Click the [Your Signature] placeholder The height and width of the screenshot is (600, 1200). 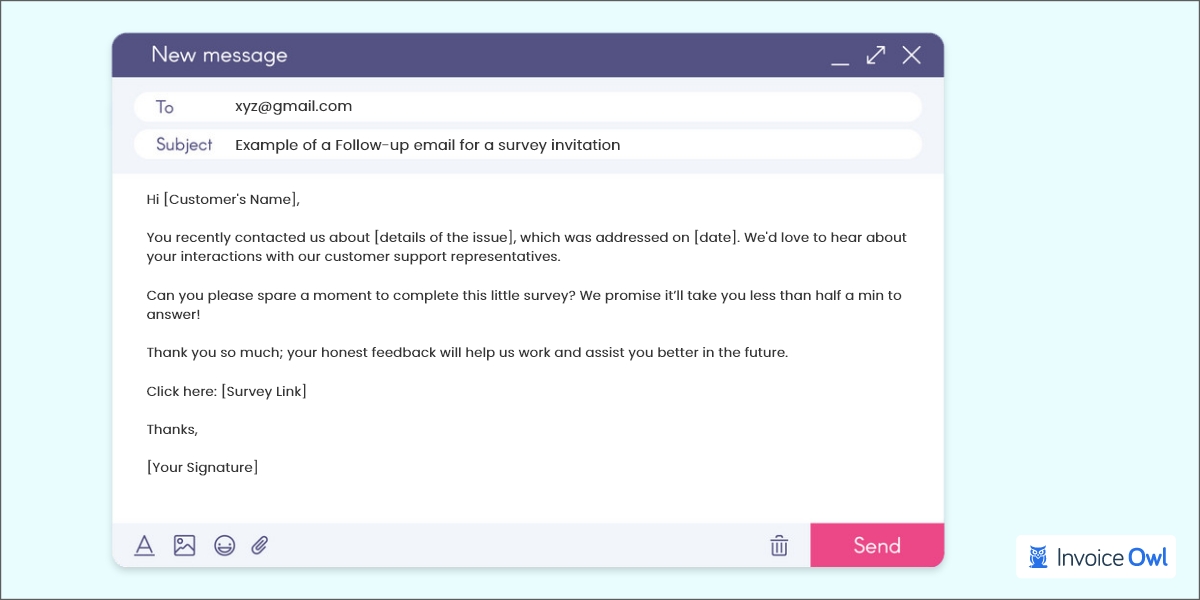pos(202,467)
